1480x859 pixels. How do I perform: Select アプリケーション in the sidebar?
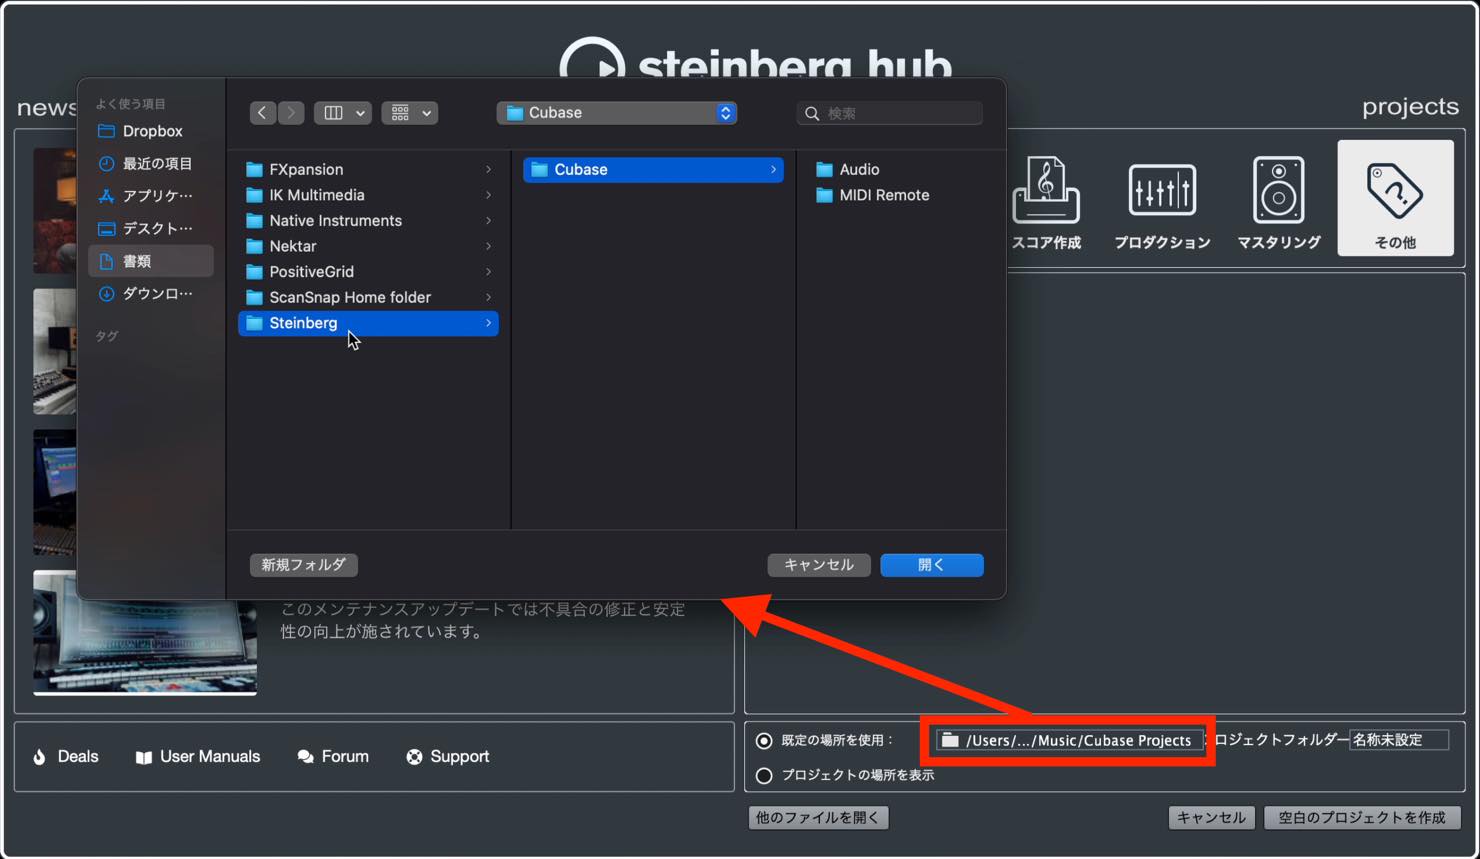point(151,196)
